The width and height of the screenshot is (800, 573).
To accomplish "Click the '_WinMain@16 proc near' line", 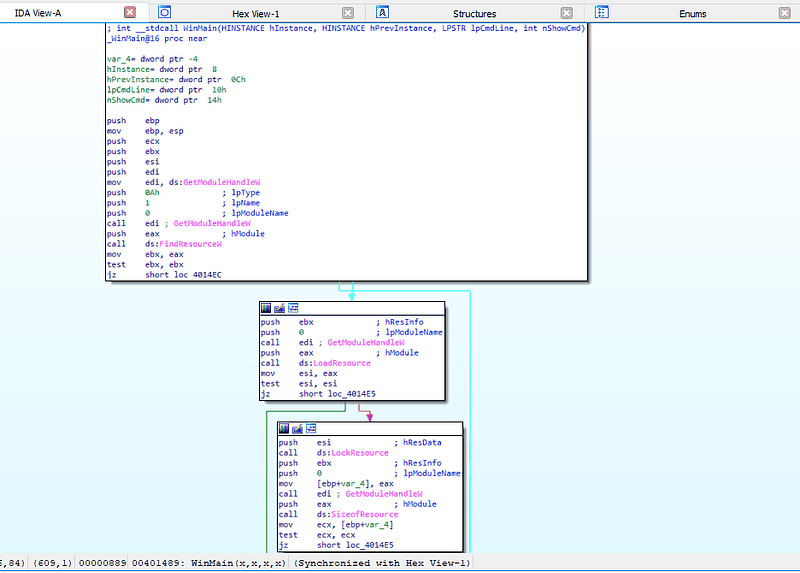I will pos(157,38).
